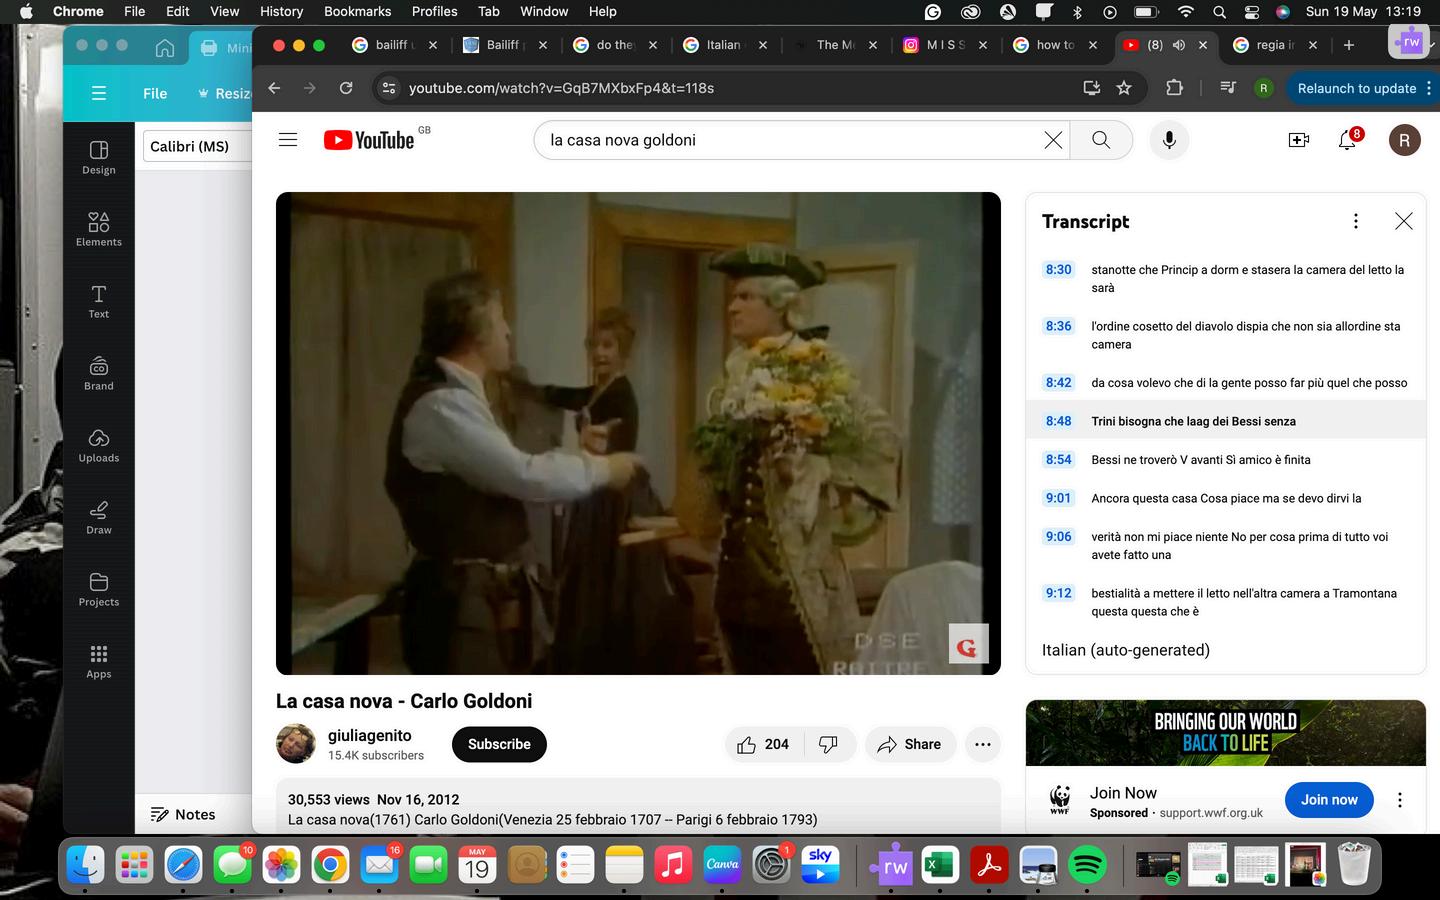This screenshot has width=1440, height=900.
Task: Open the YouTube notifications bell
Action: [x=1348, y=140]
